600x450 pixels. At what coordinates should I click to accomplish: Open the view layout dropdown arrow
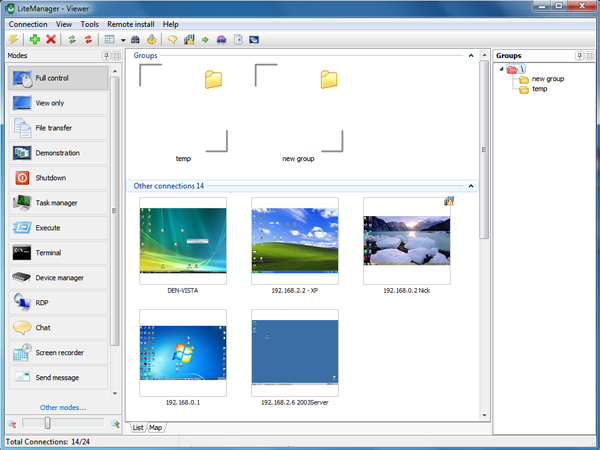click(123, 40)
